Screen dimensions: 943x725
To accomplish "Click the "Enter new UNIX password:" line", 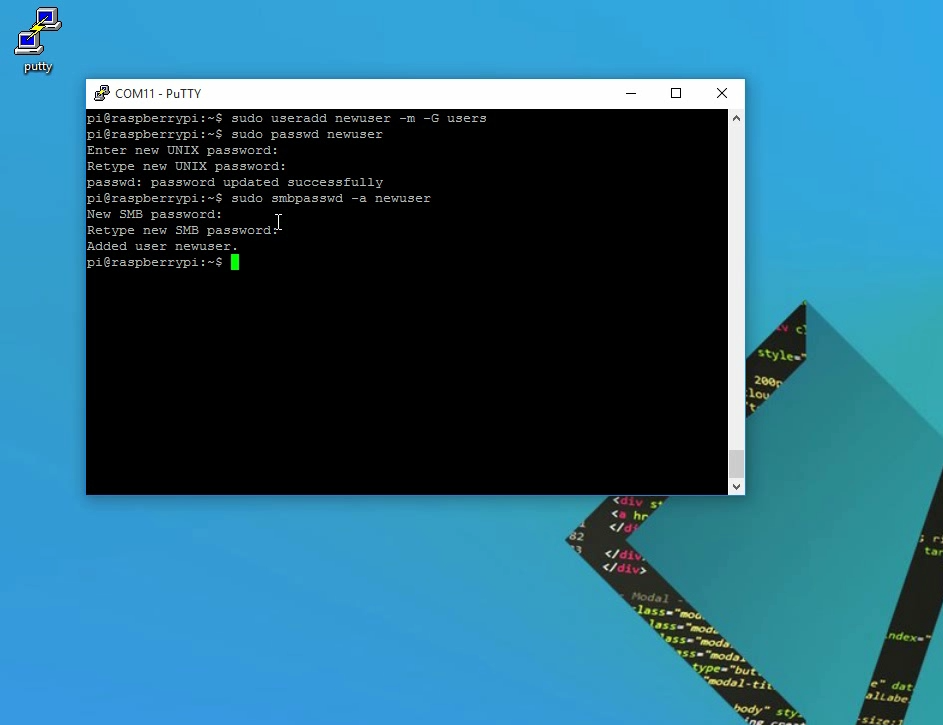I will click(182, 150).
